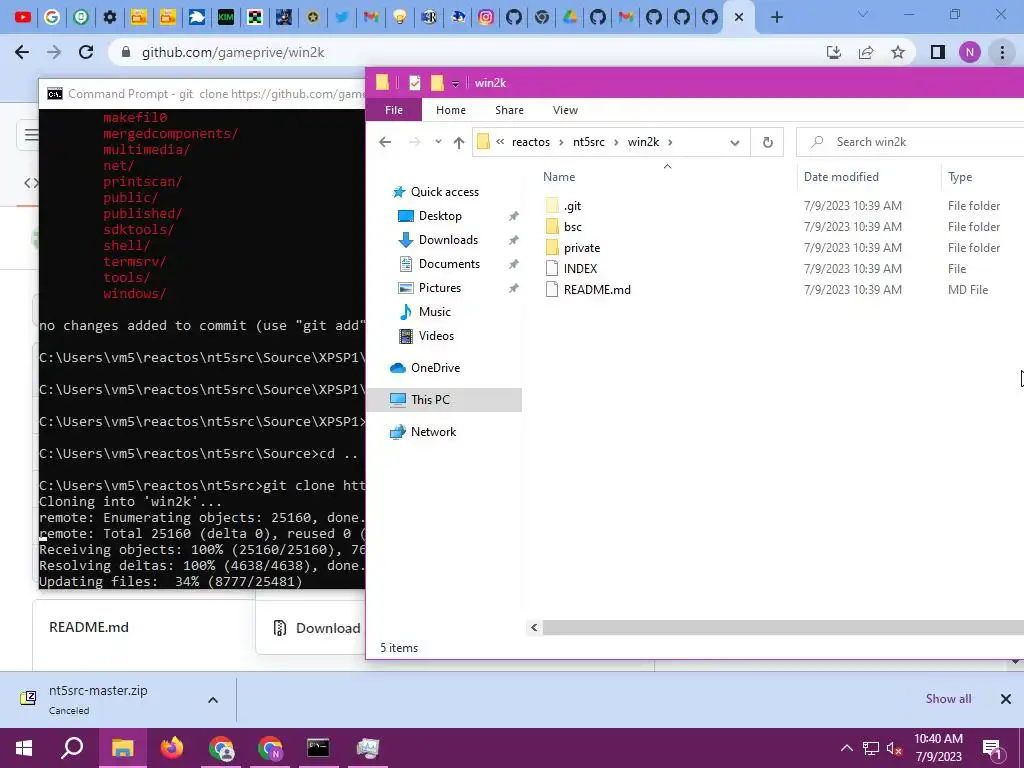Expand chevron after win2k in breadcrumb
Viewport: 1024px width, 768px height.
670,142
